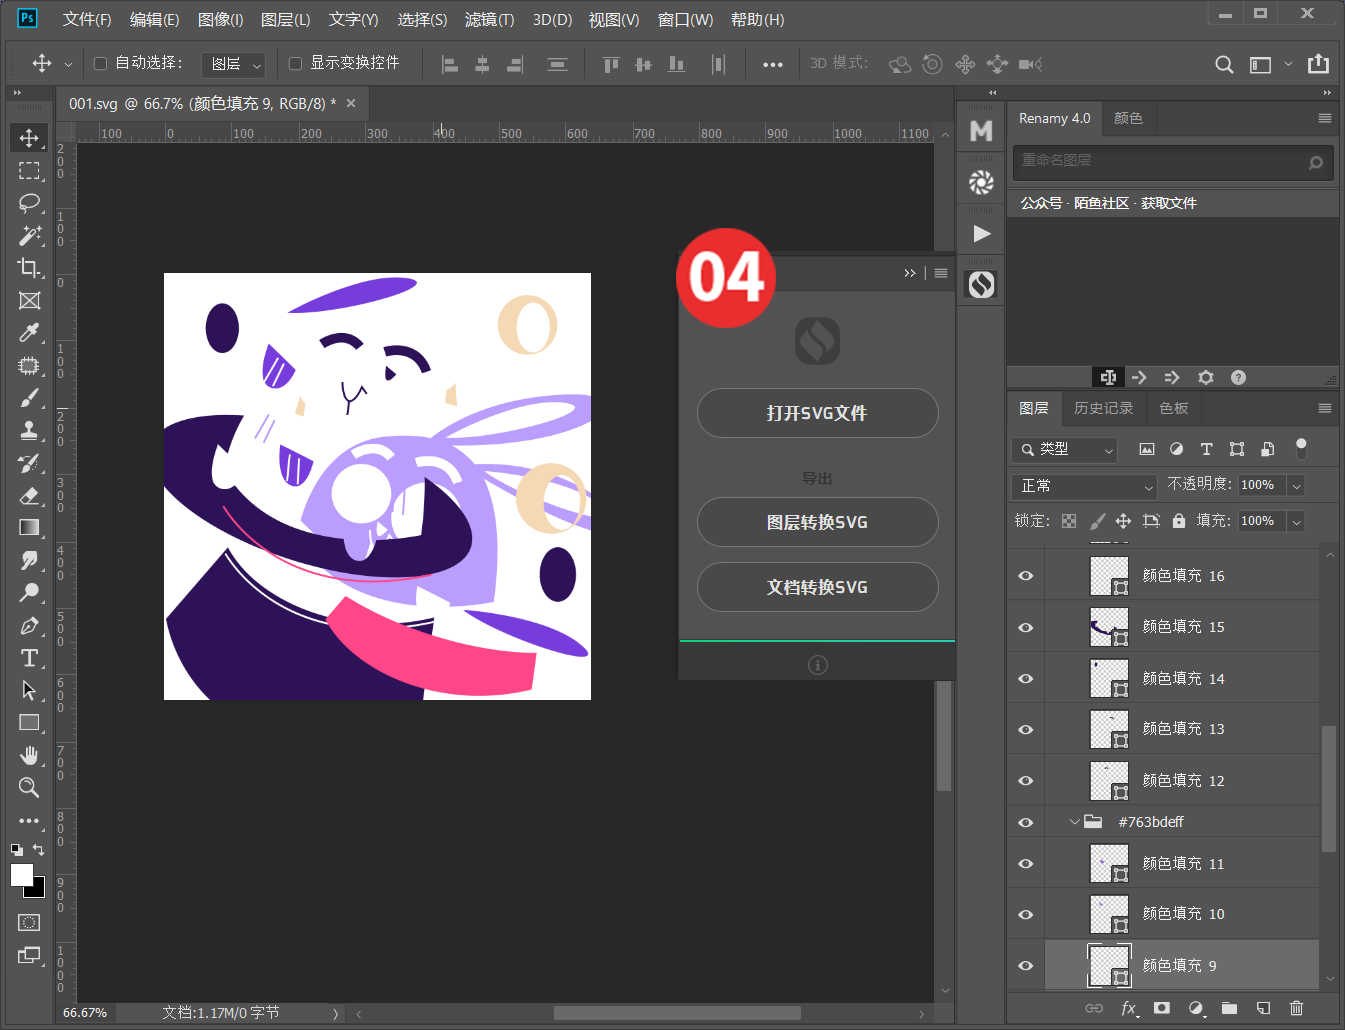Select the Eyedropper tool

pyautogui.click(x=29, y=333)
